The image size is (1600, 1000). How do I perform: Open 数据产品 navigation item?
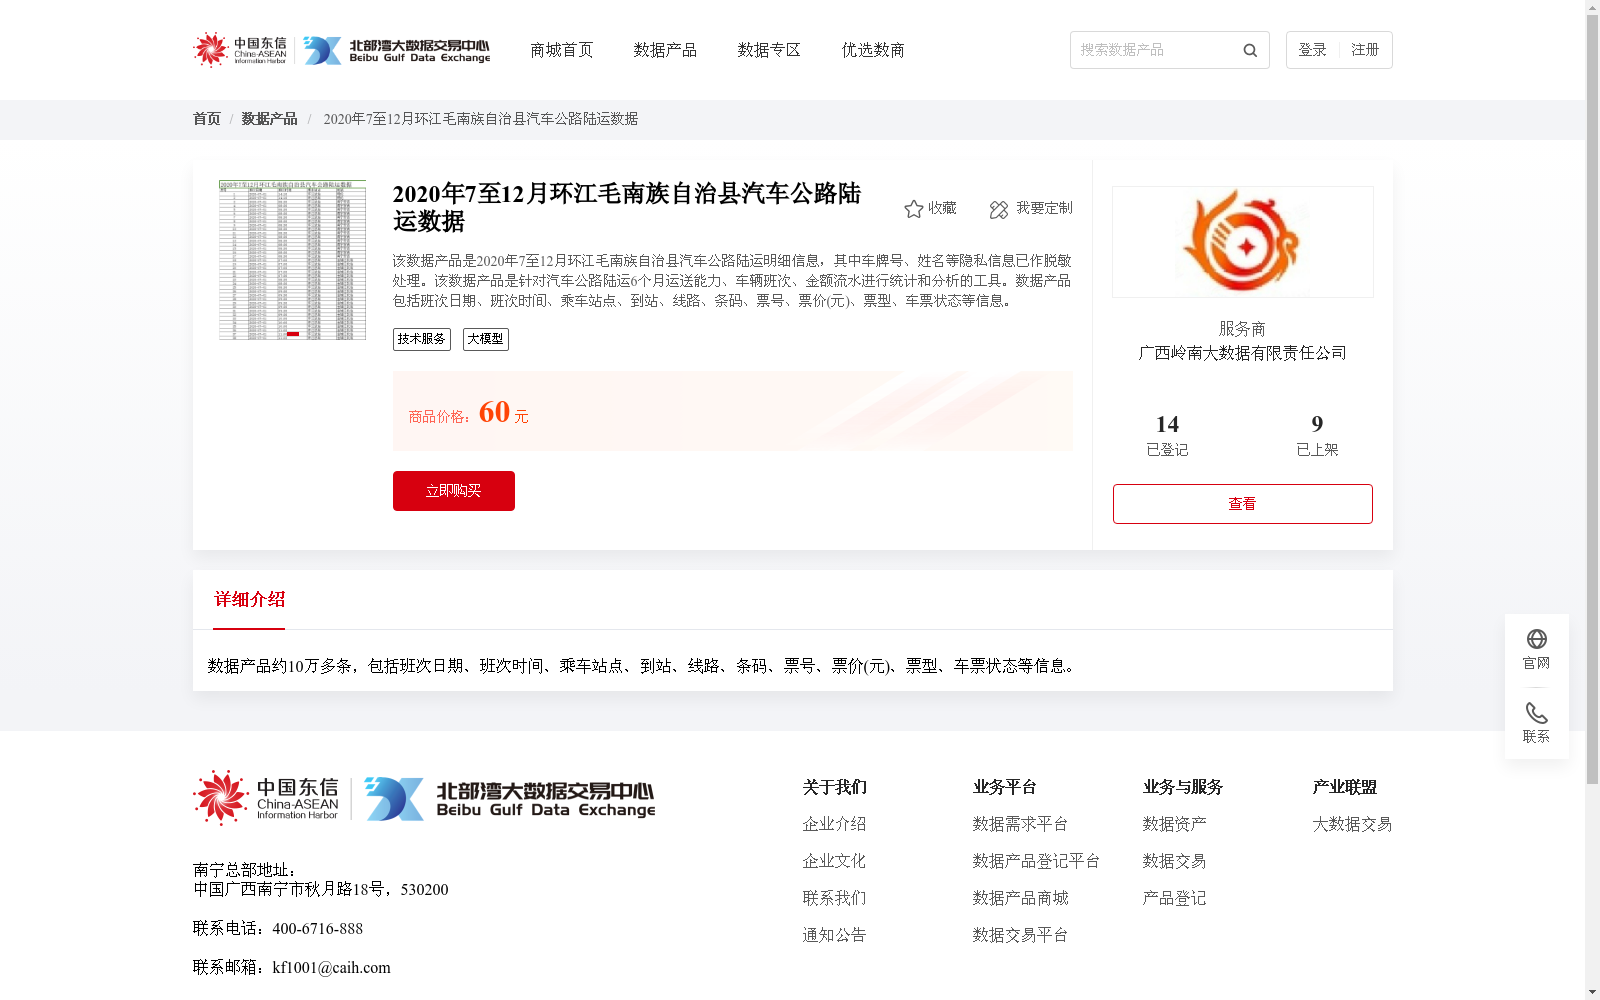[665, 50]
